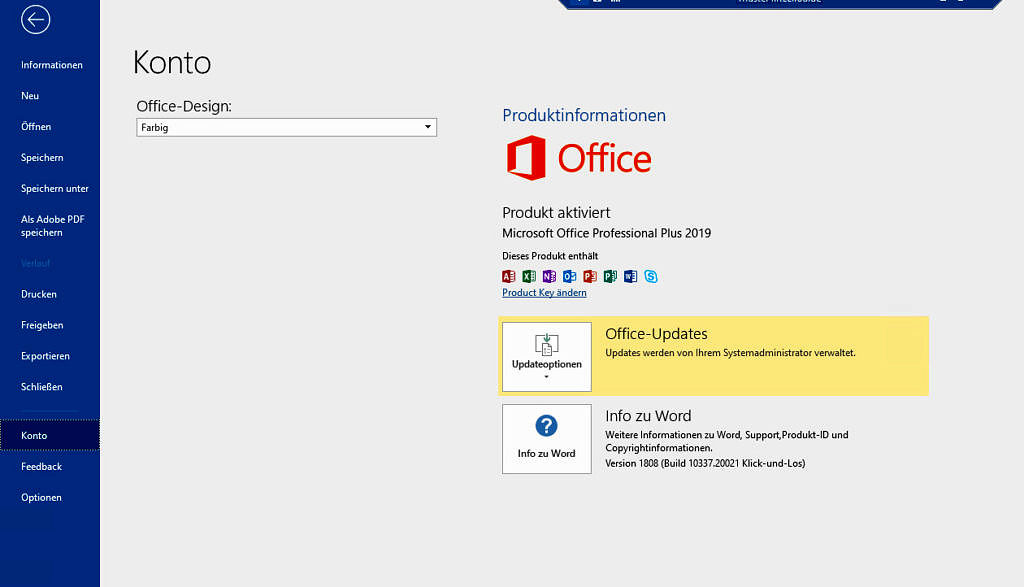This screenshot has height=587, width=1024.
Task: Click the Skype for Business icon
Action: (x=651, y=276)
